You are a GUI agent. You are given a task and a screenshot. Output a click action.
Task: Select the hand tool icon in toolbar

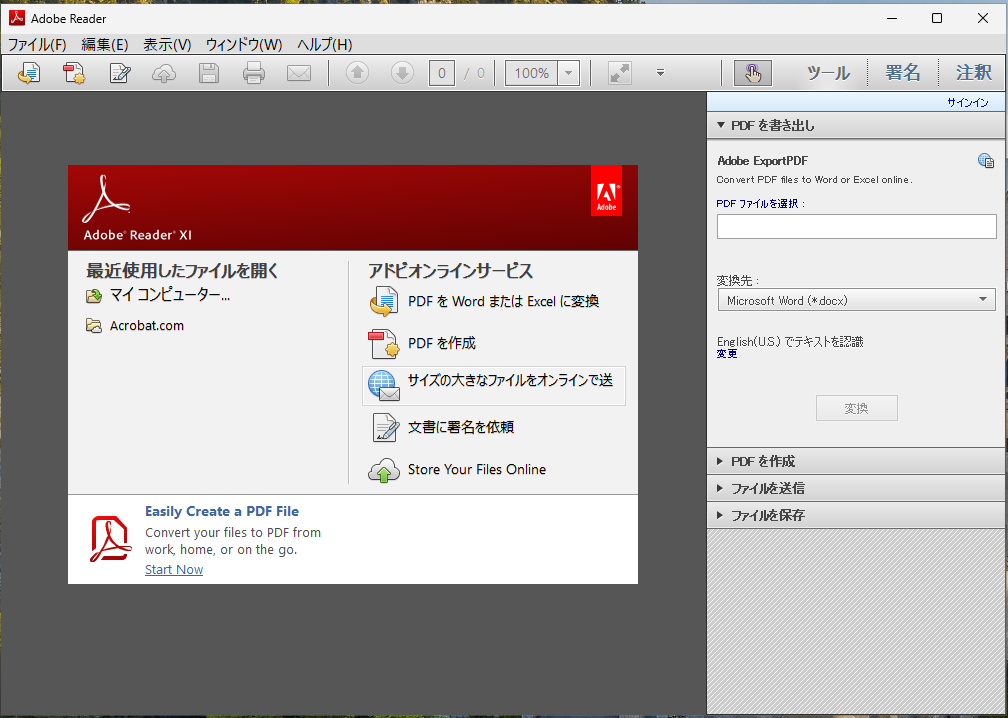pyautogui.click(x=752, y=73)
